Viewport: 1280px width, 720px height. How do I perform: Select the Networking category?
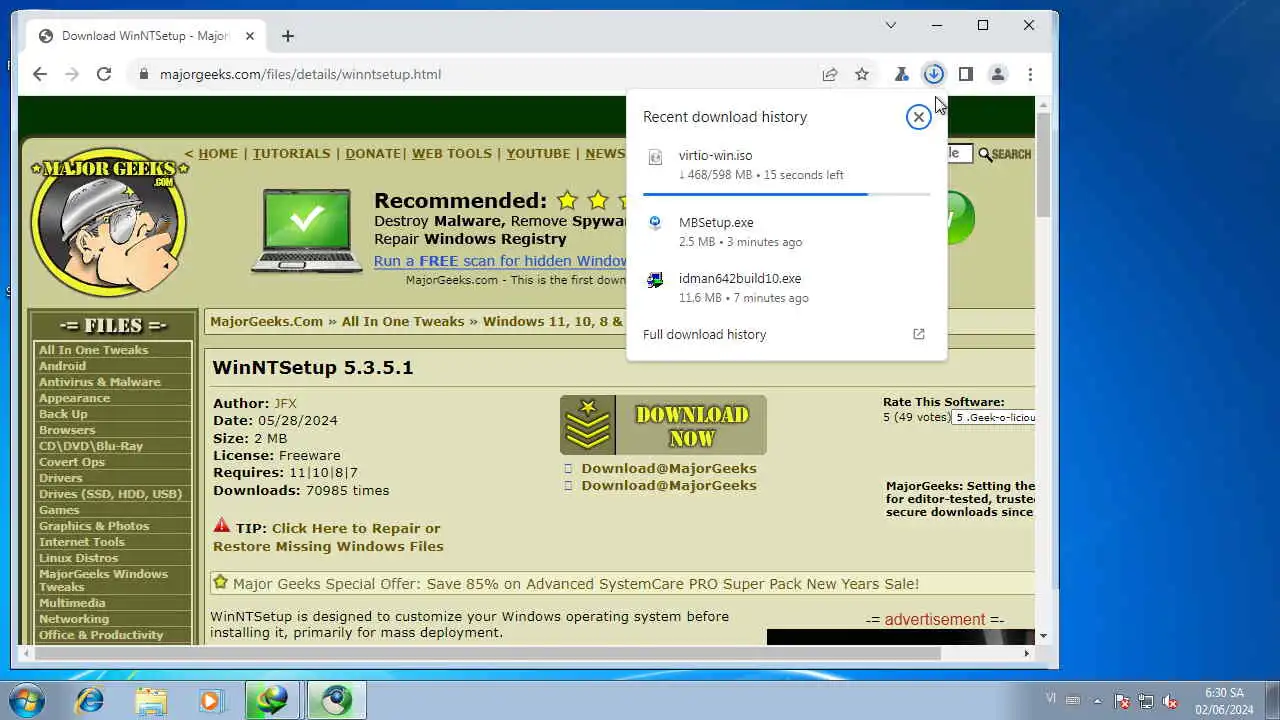click(73, 619)
